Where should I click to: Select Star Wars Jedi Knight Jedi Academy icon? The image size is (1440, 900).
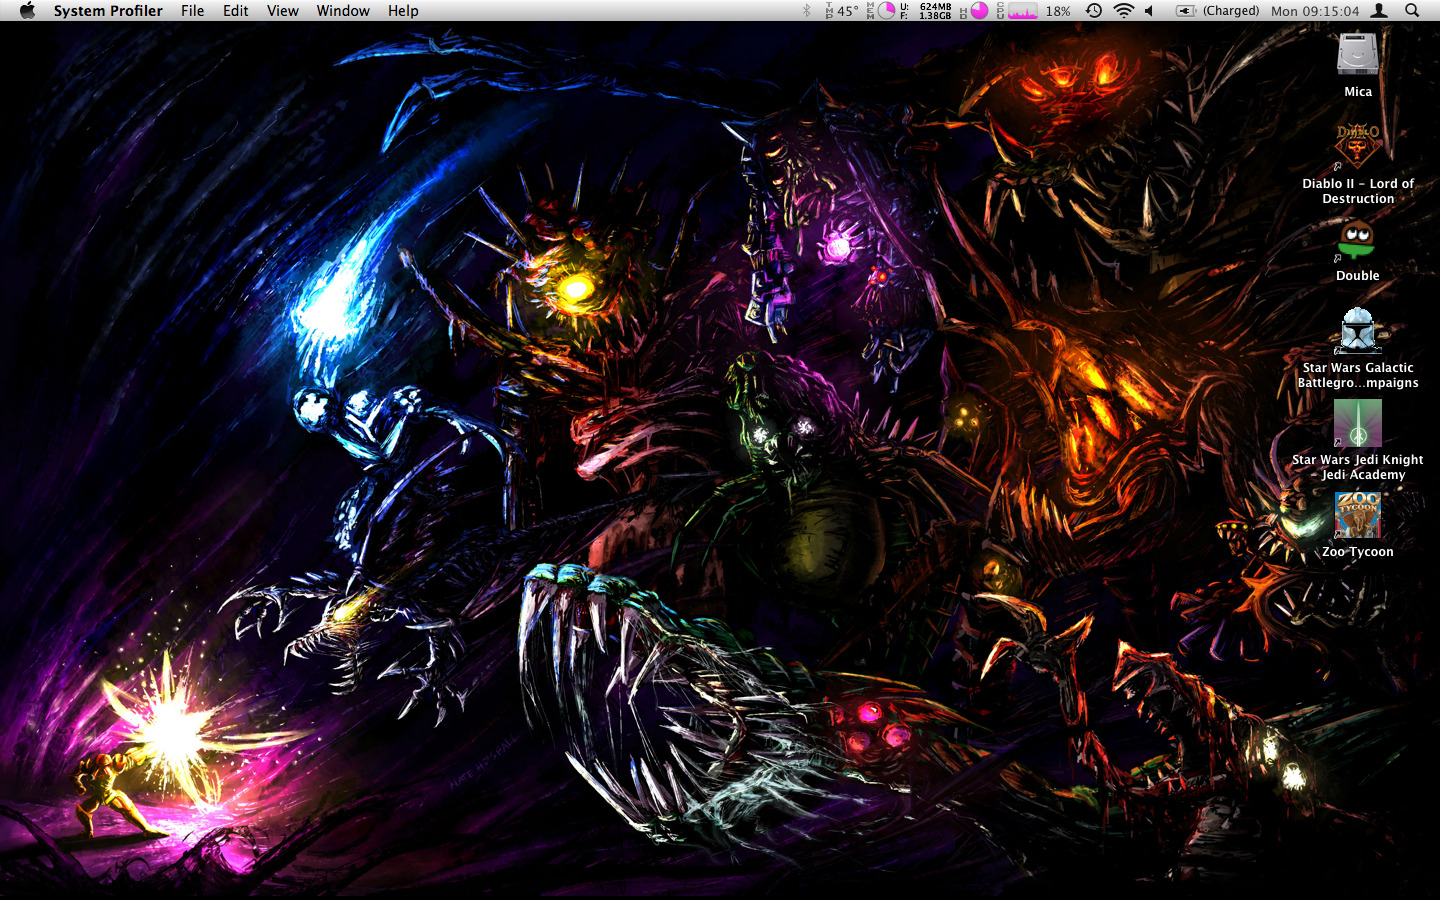point(1358,423)
